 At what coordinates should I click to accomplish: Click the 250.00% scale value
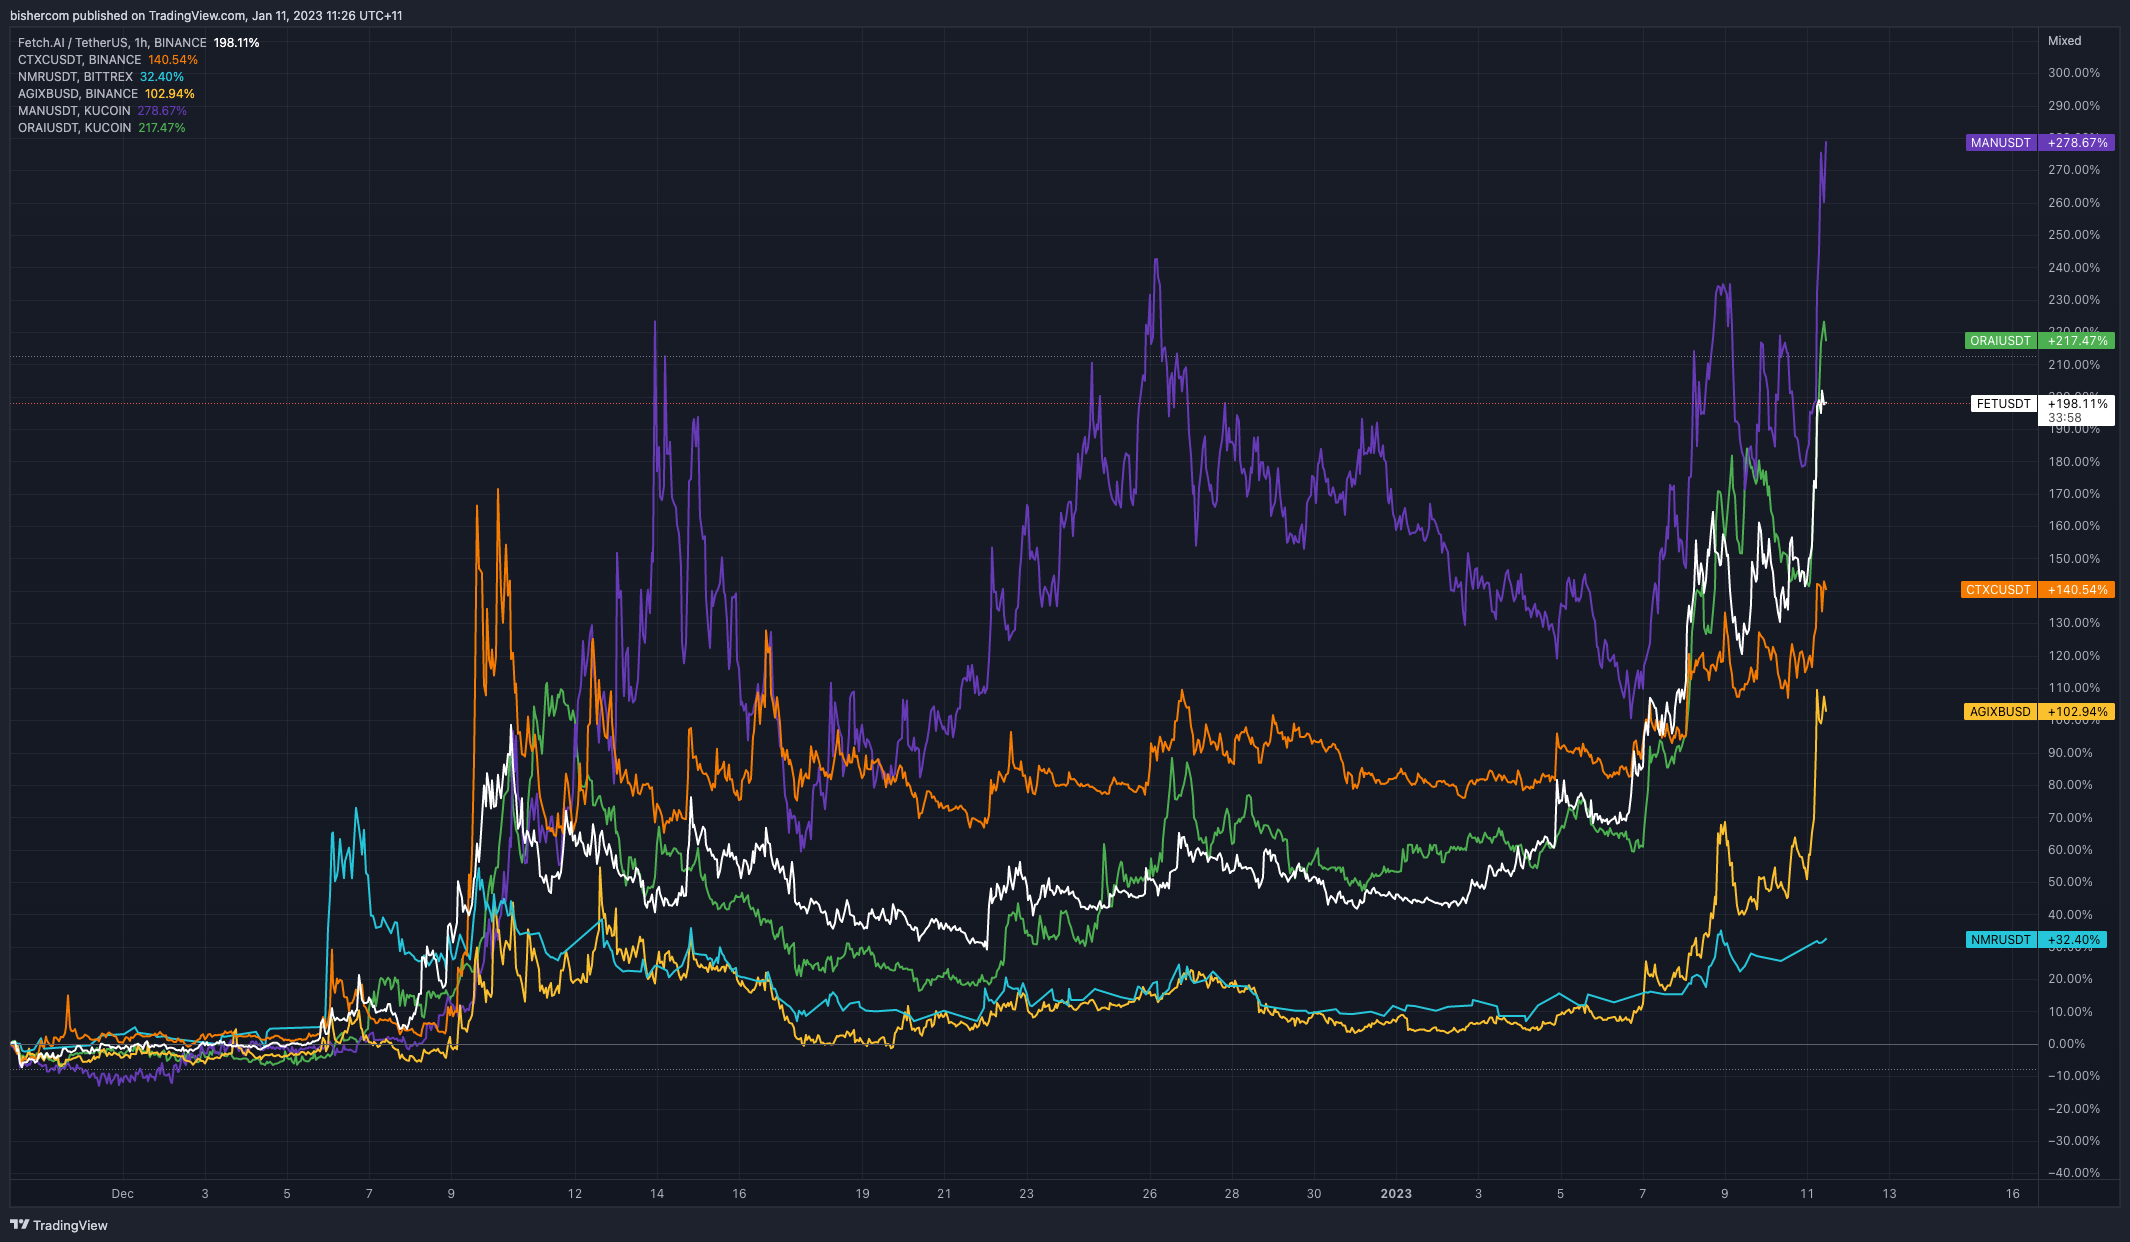point(2074,235)
